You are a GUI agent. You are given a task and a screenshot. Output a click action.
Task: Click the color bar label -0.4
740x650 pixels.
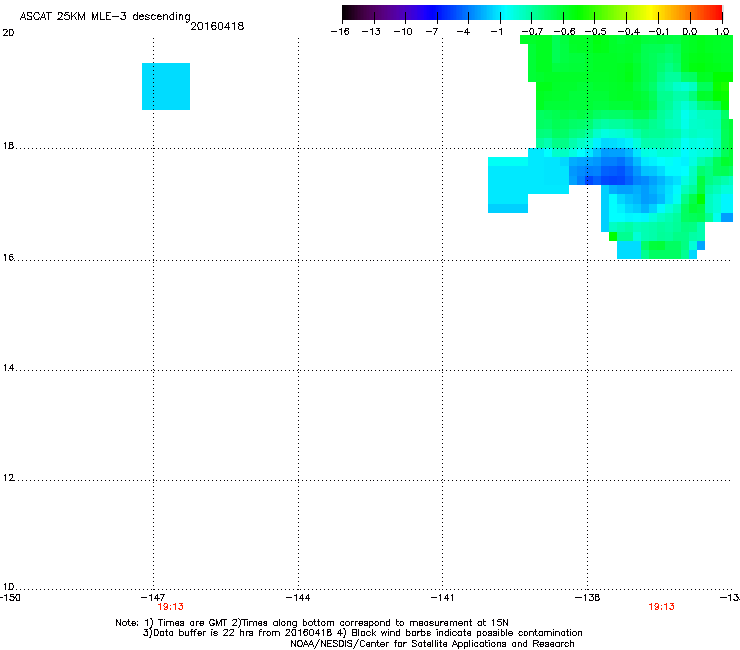tap(629, 32)
